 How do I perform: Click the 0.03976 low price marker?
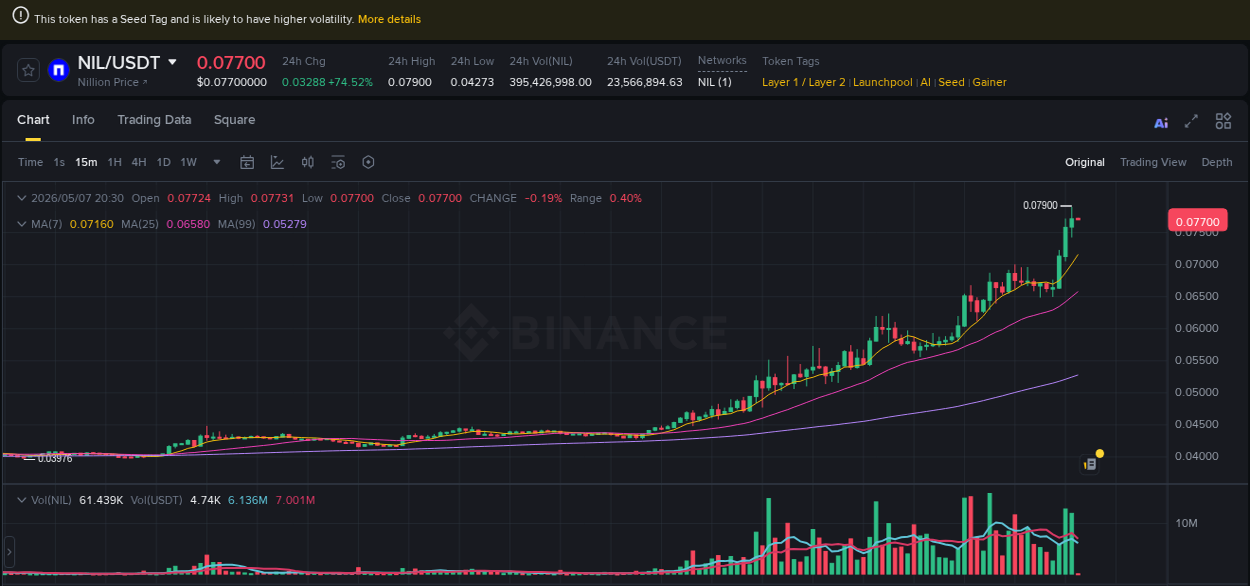pyautogui.click(x=55, y=459)
